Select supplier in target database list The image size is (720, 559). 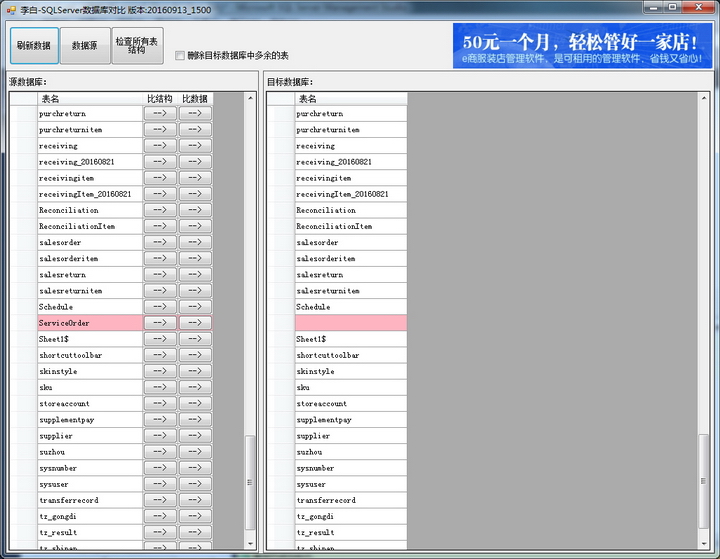351,435
